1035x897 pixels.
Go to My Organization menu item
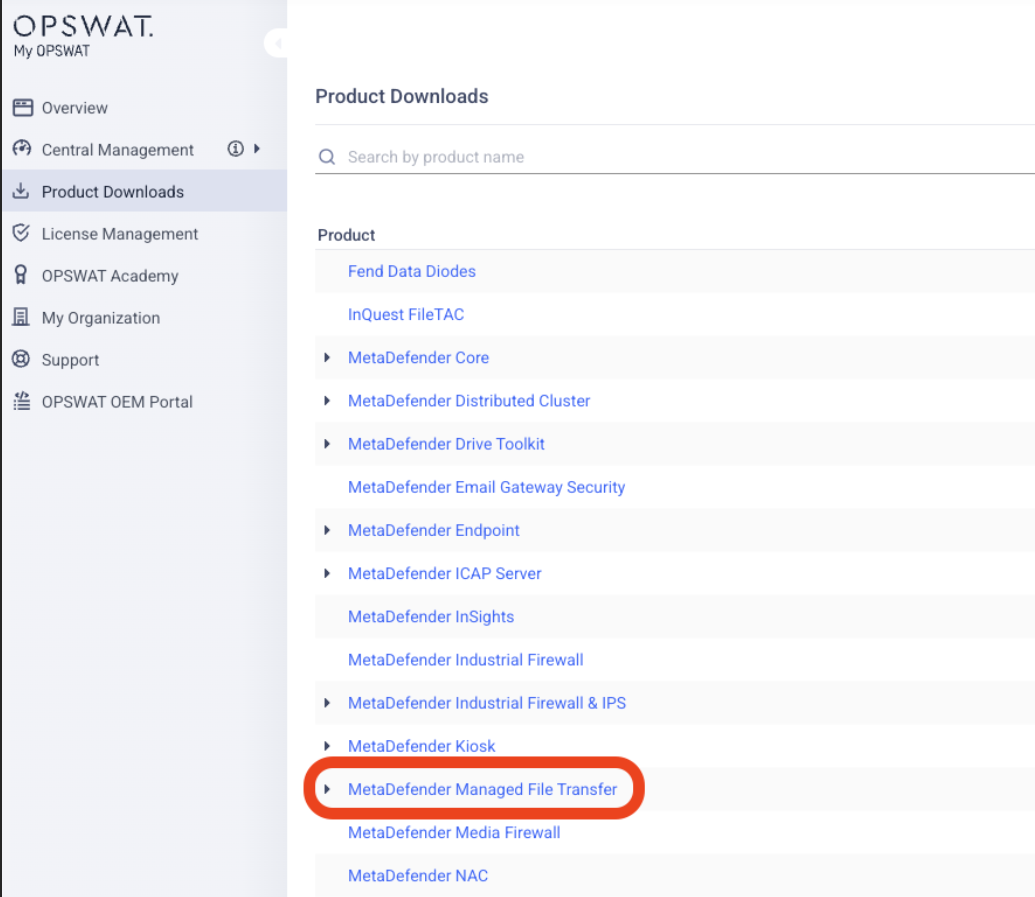101,318
